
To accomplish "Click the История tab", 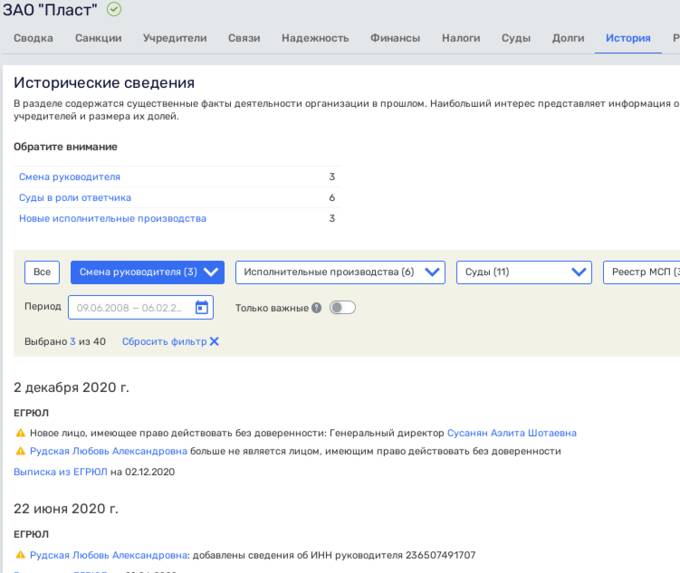I will (628, 38).
